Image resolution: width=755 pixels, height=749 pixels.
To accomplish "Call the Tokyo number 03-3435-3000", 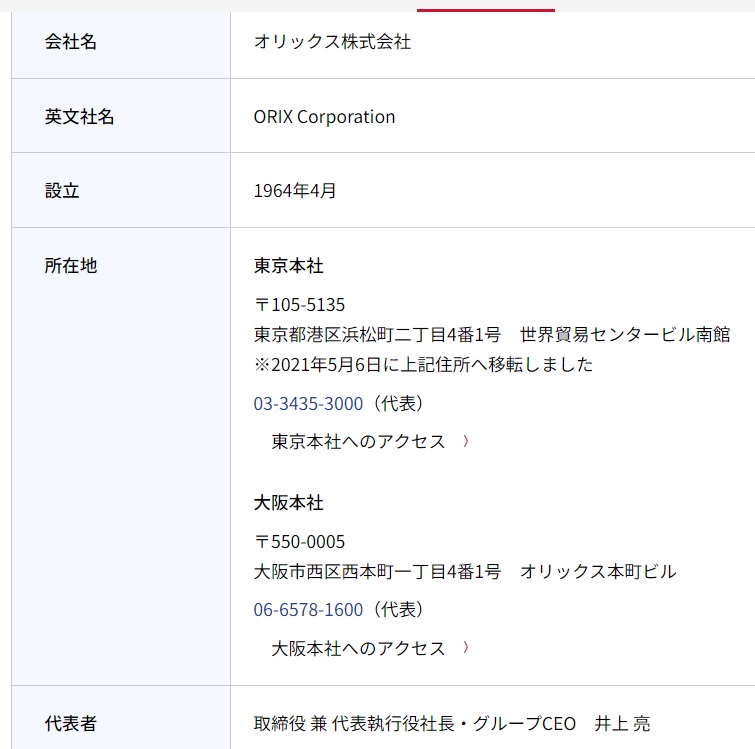I will 308,403.
